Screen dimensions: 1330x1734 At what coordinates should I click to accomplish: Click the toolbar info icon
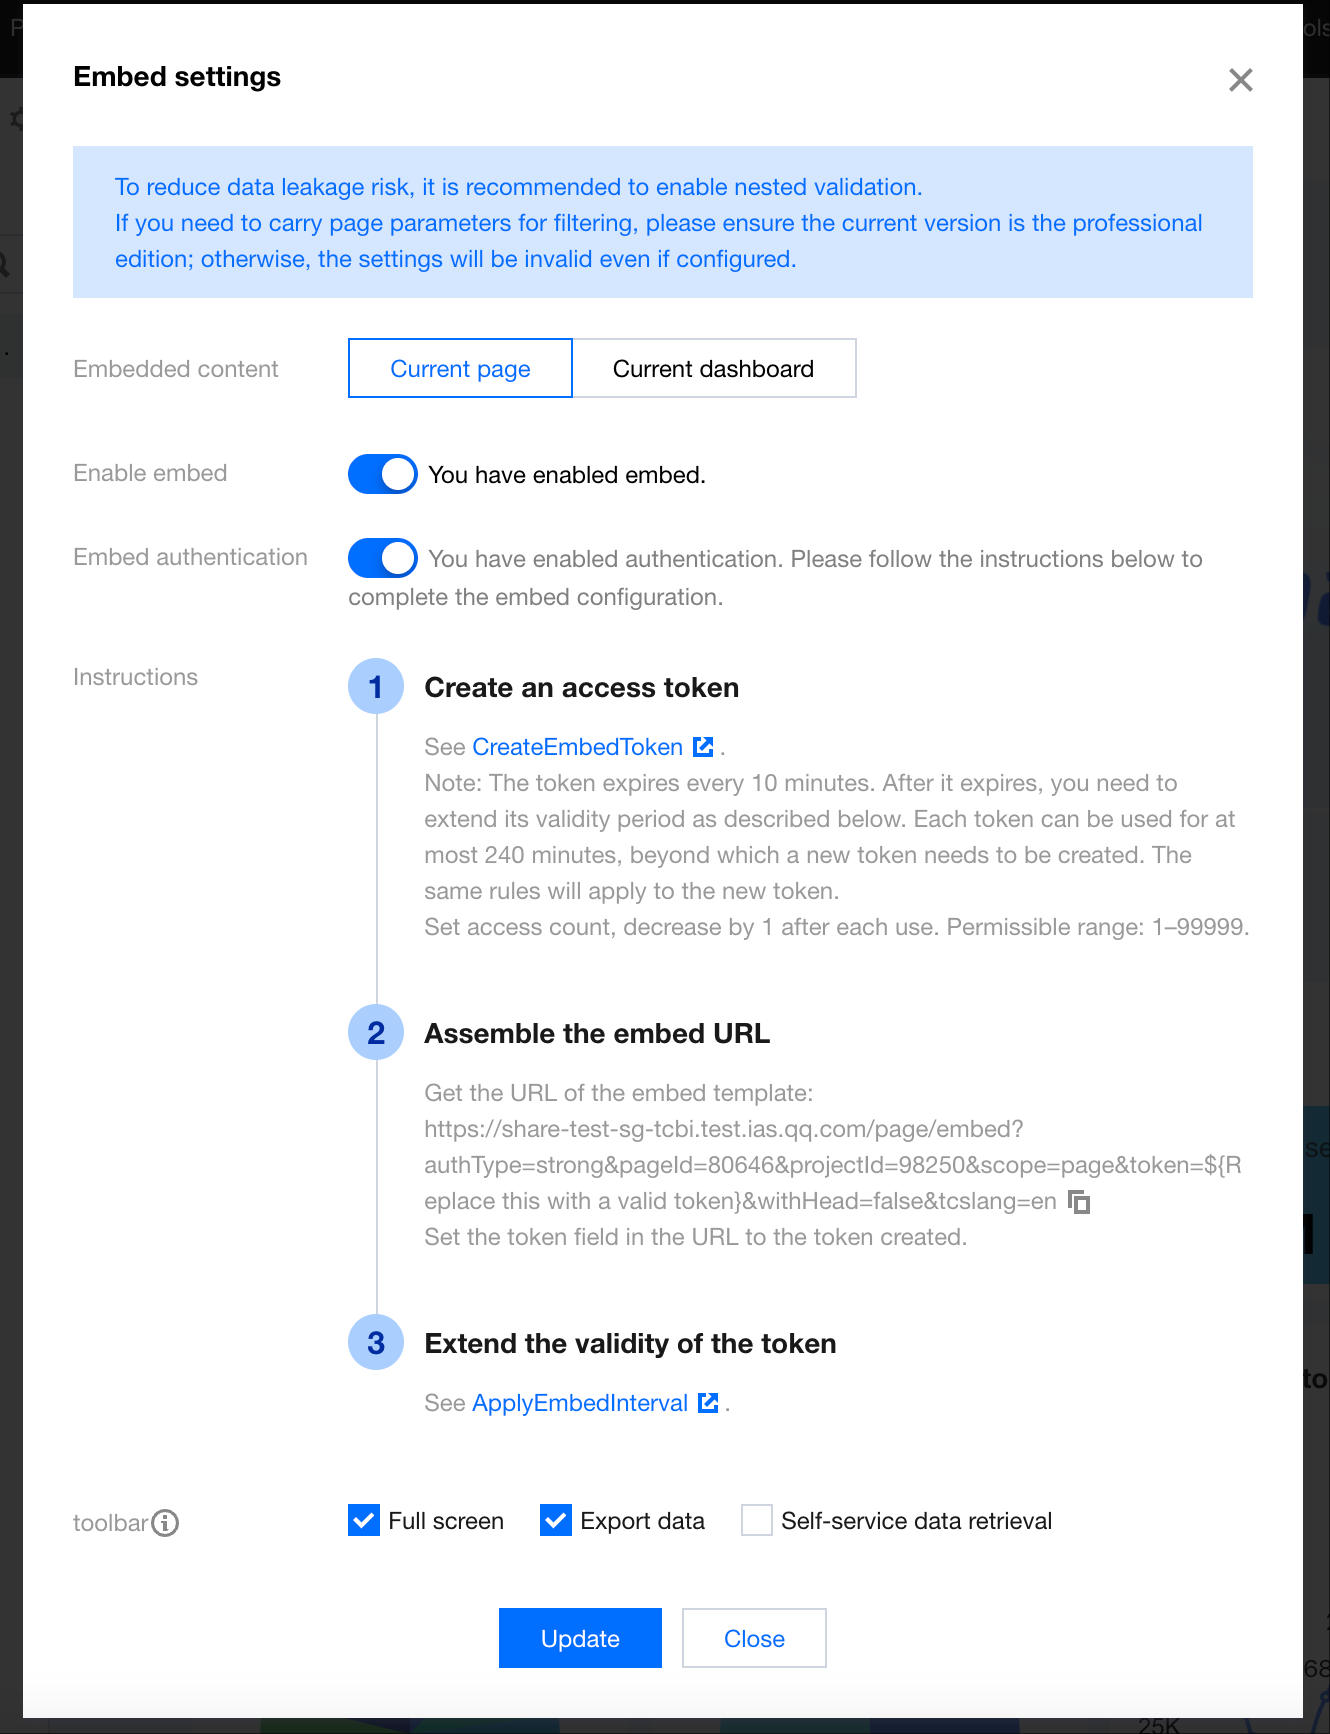pos(165,1523)
